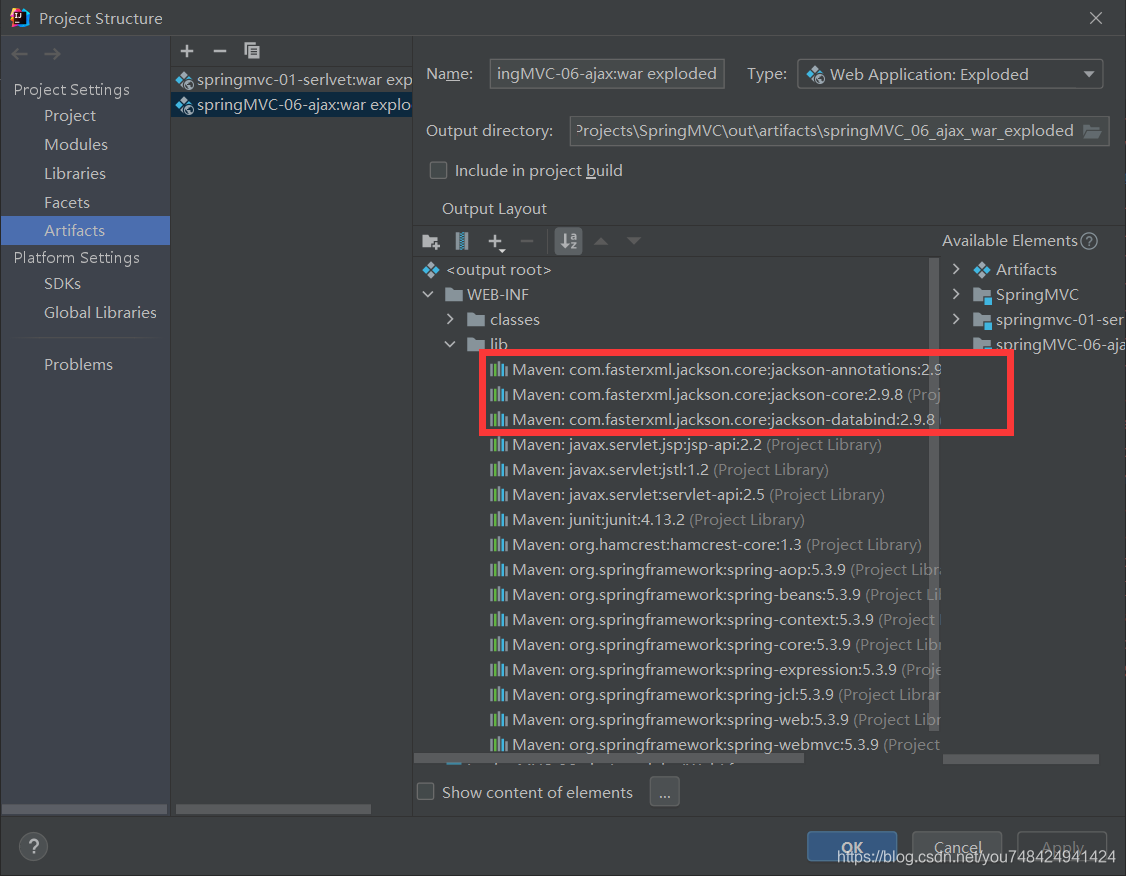Browse output directory with folder icon

click(x=1092, y=131)
